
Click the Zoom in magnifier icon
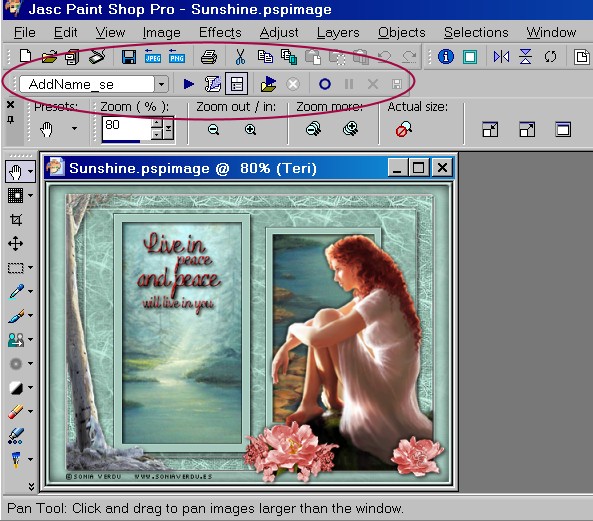[250, 130]
